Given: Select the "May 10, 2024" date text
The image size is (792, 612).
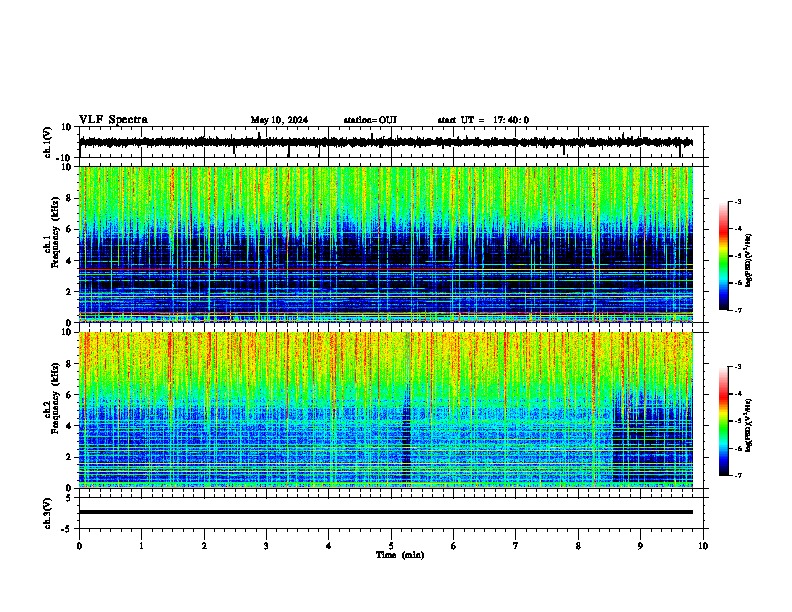Looking at the screenshot, I should [x=279, y=120].
